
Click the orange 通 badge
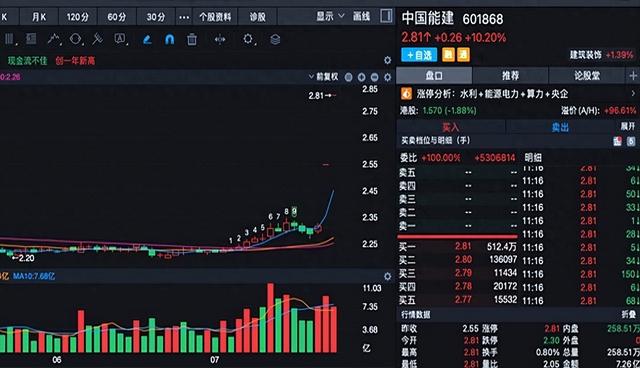(463, 55)
